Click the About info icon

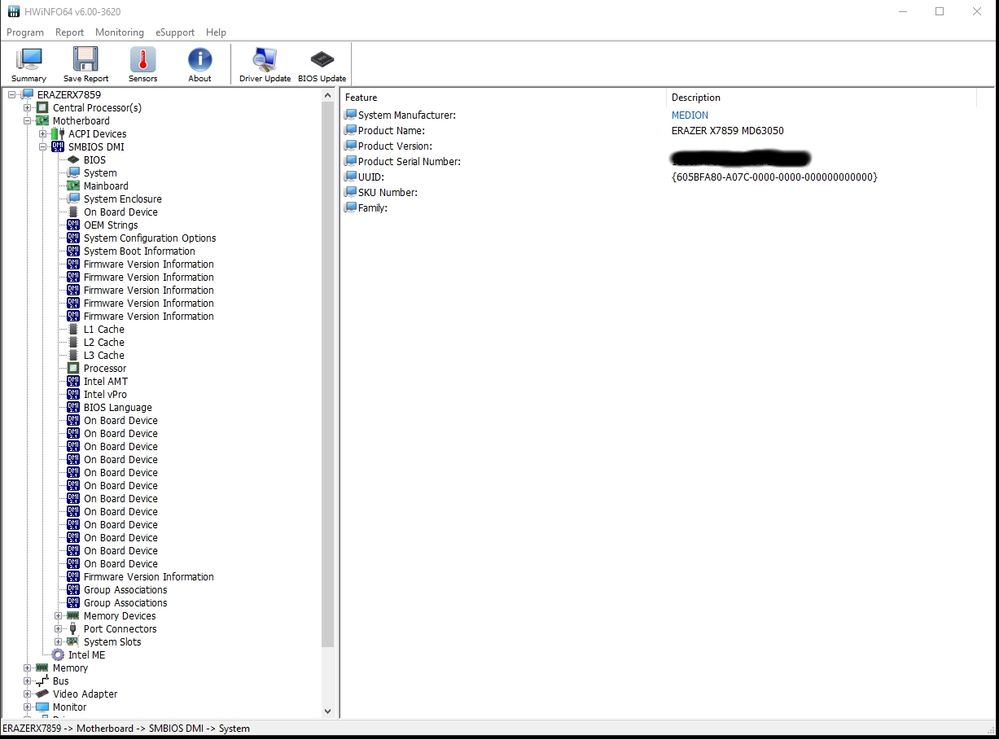tap(199, 63)
